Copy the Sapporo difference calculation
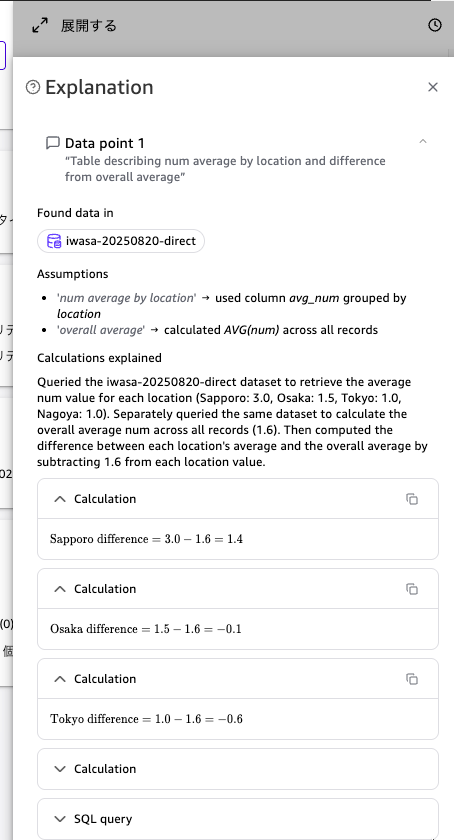 412,499
